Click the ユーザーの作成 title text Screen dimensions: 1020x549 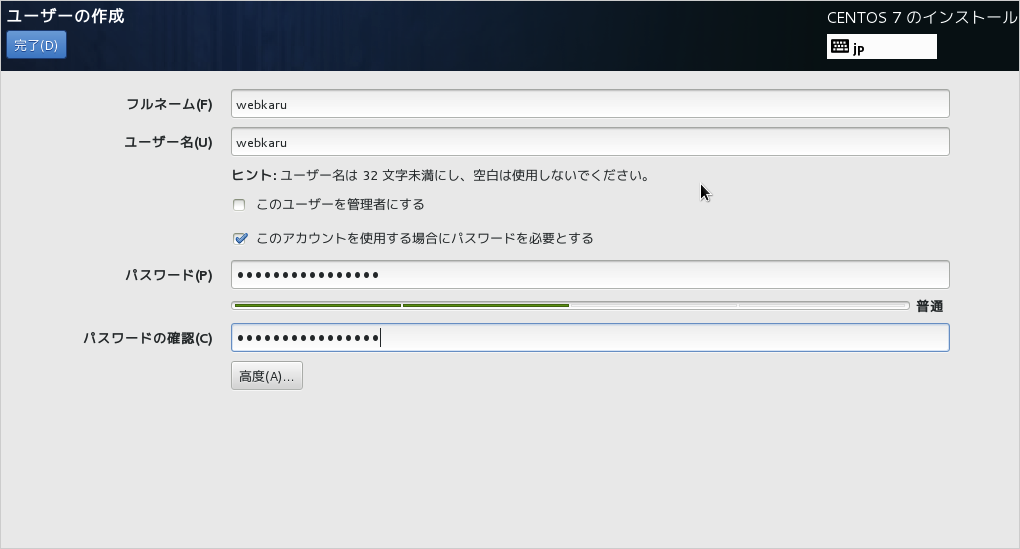[65, 16]
